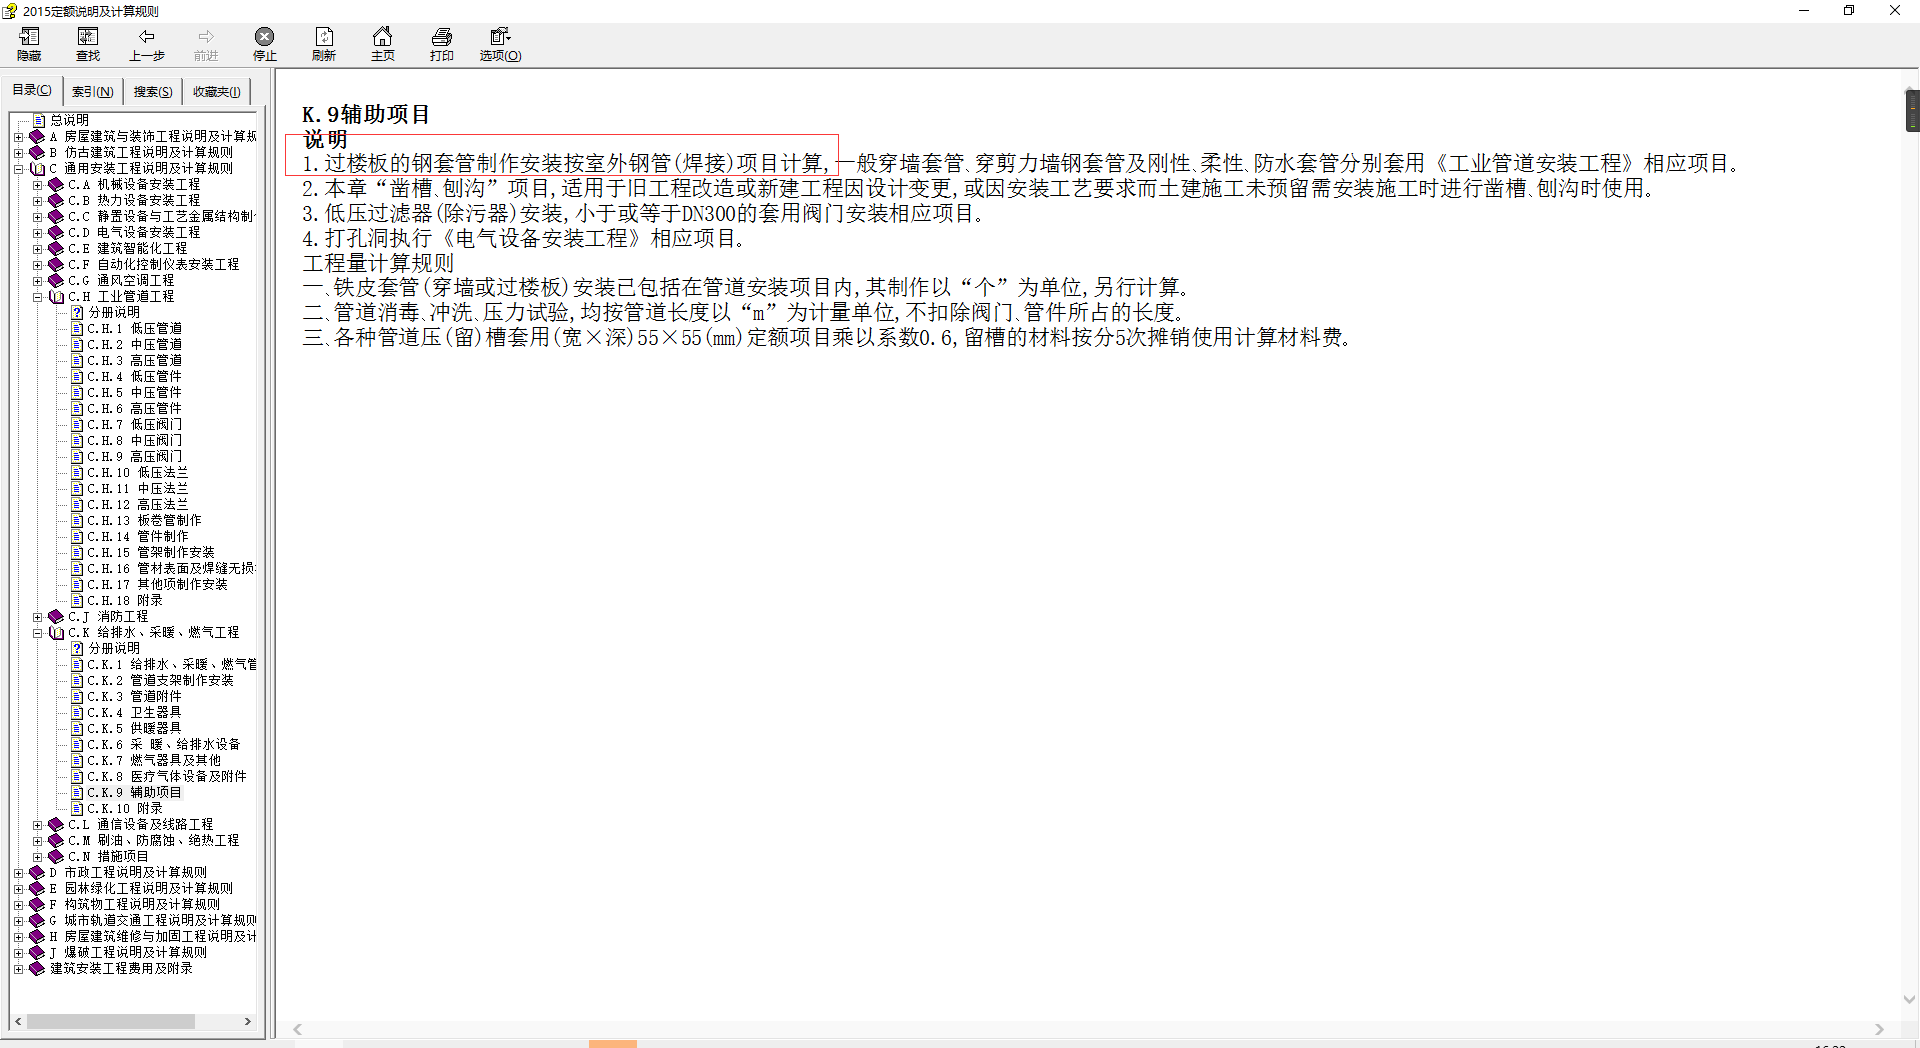Expand the C.A 机械设备安装工程 node
Screen dimensions: 1920x1048
point(37,185)
